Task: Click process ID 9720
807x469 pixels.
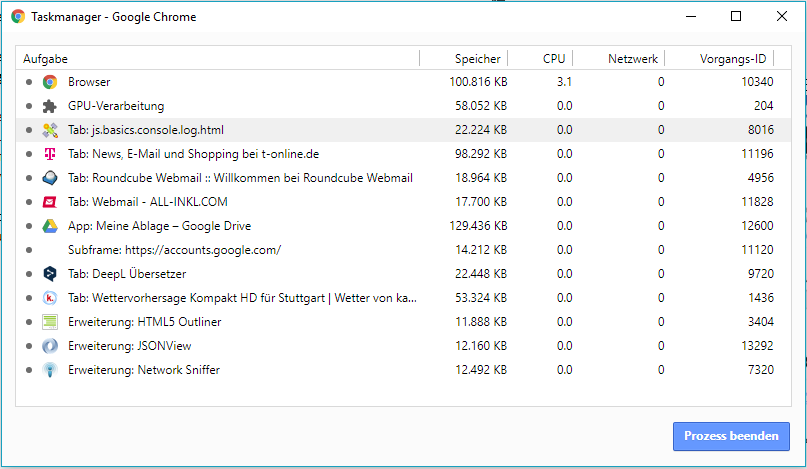Action: pyautogui.click(x=761, y=274)
